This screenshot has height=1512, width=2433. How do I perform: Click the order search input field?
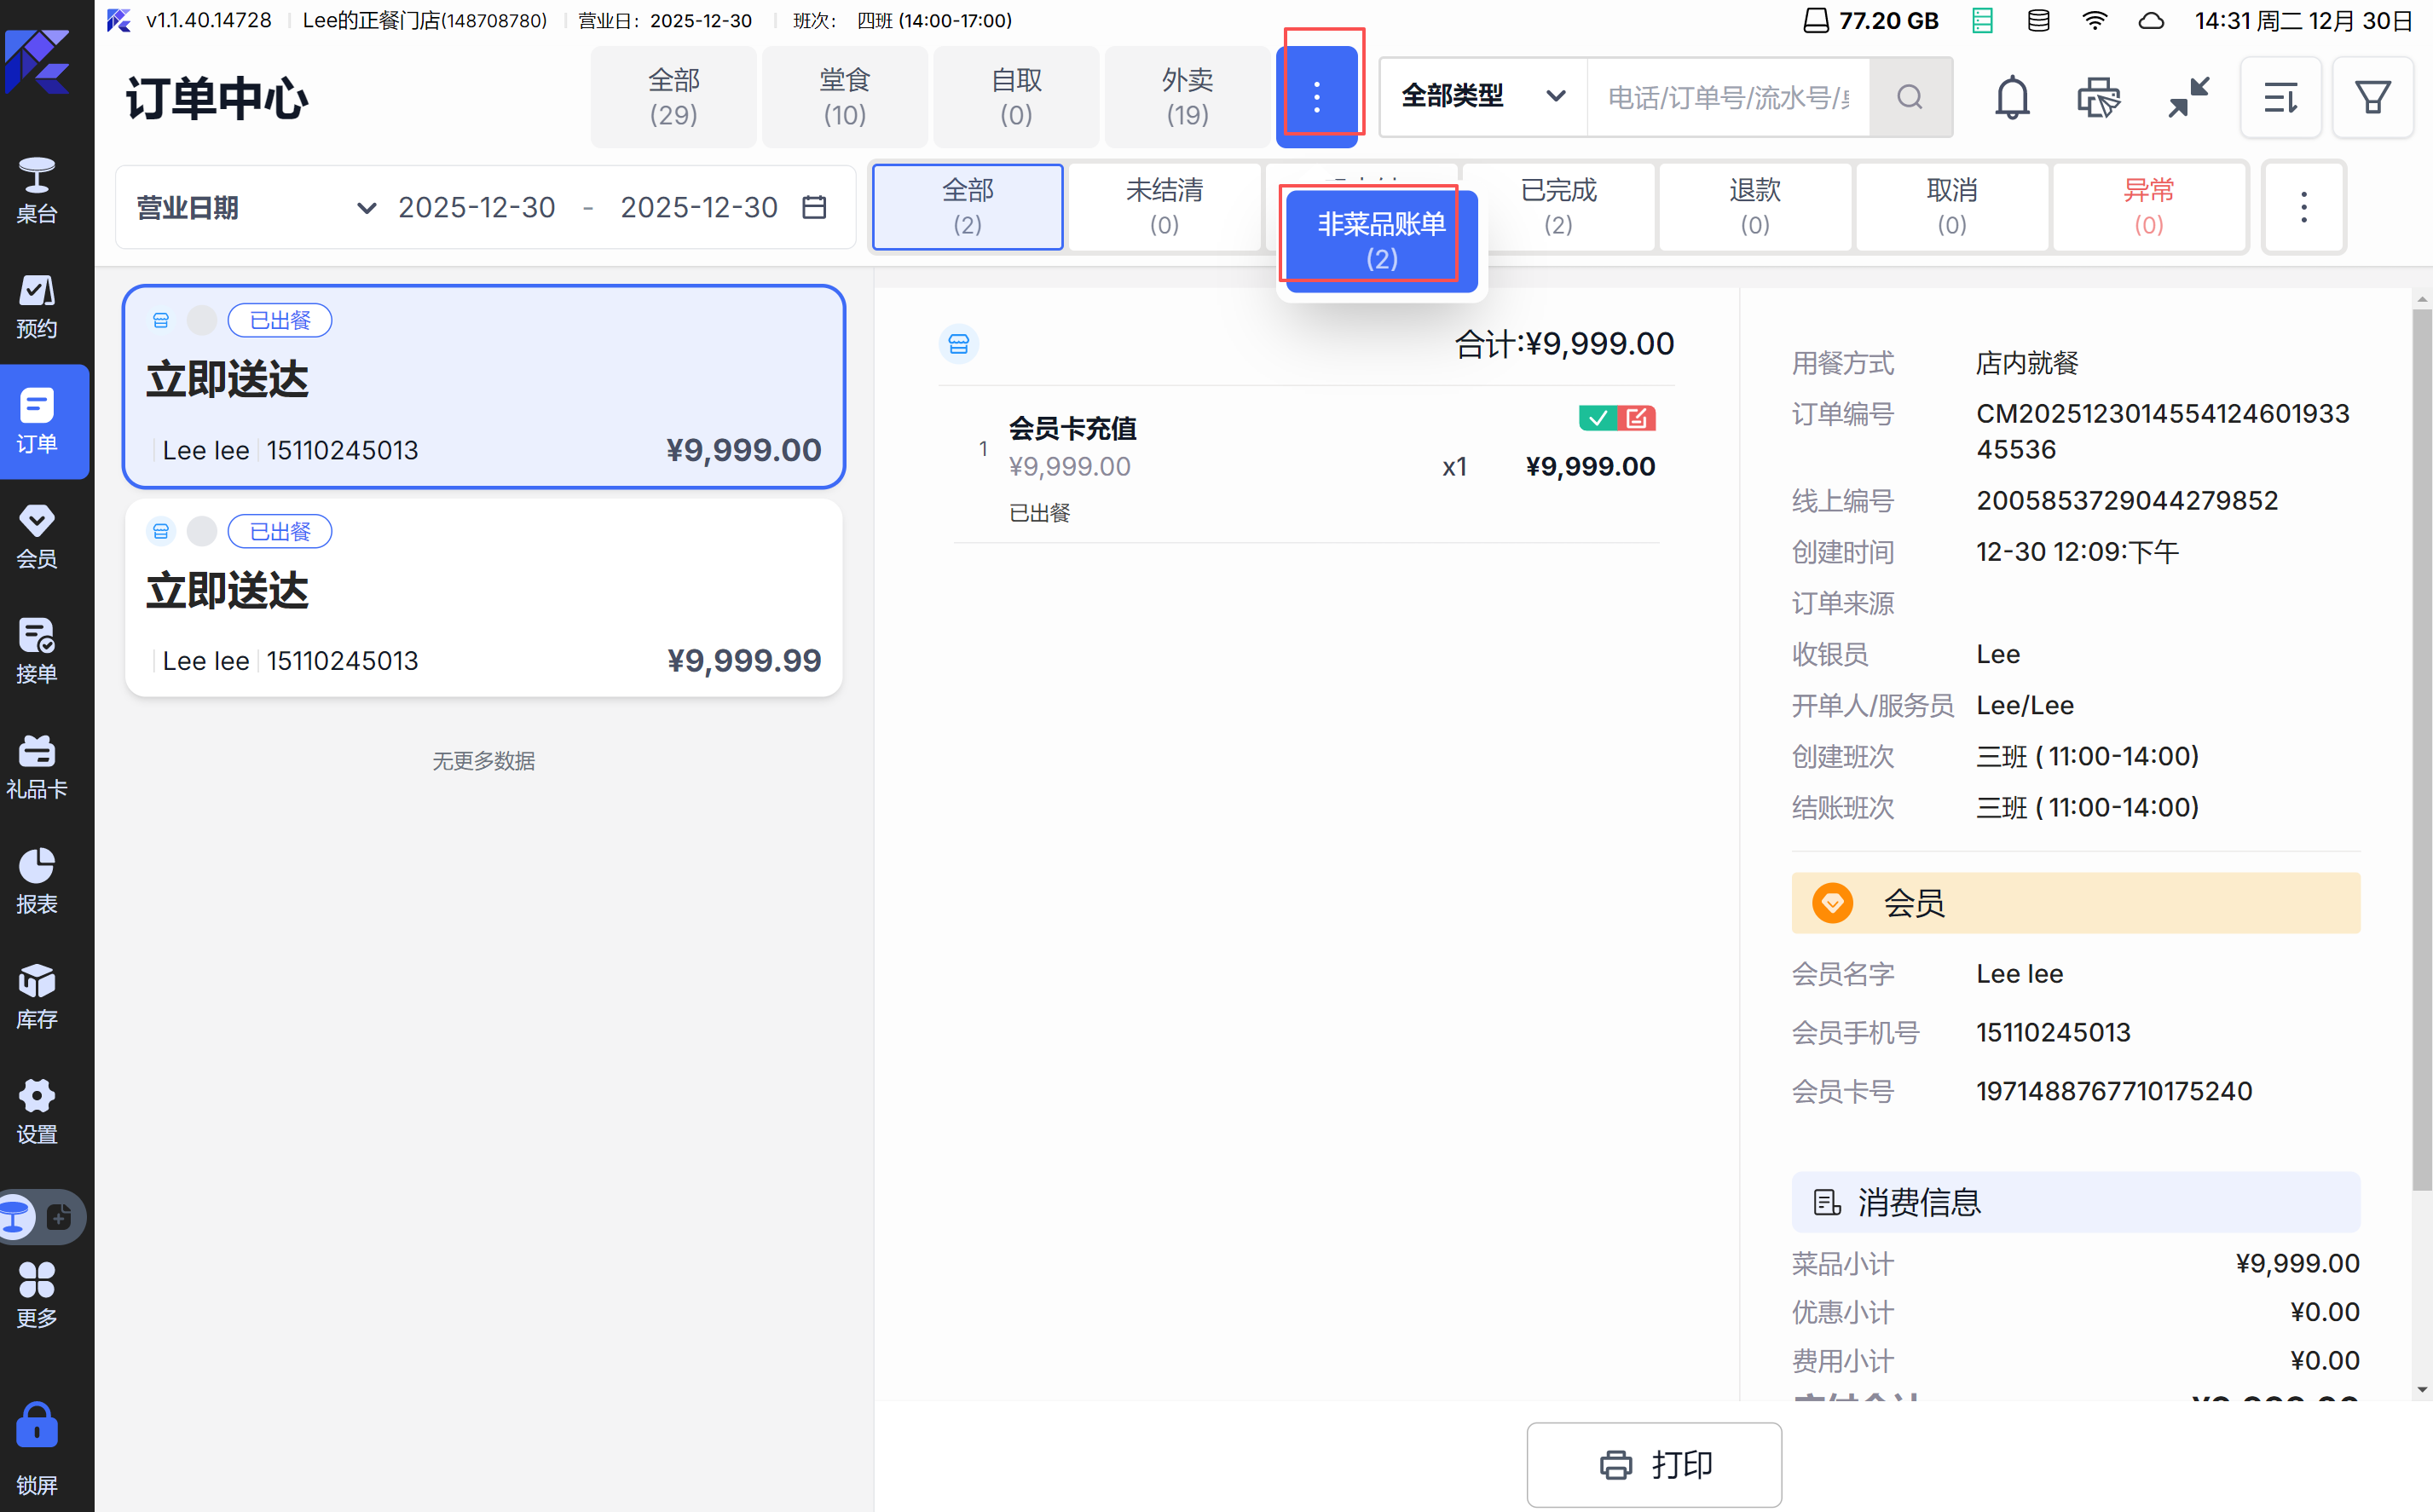(x=1728, y=97)
